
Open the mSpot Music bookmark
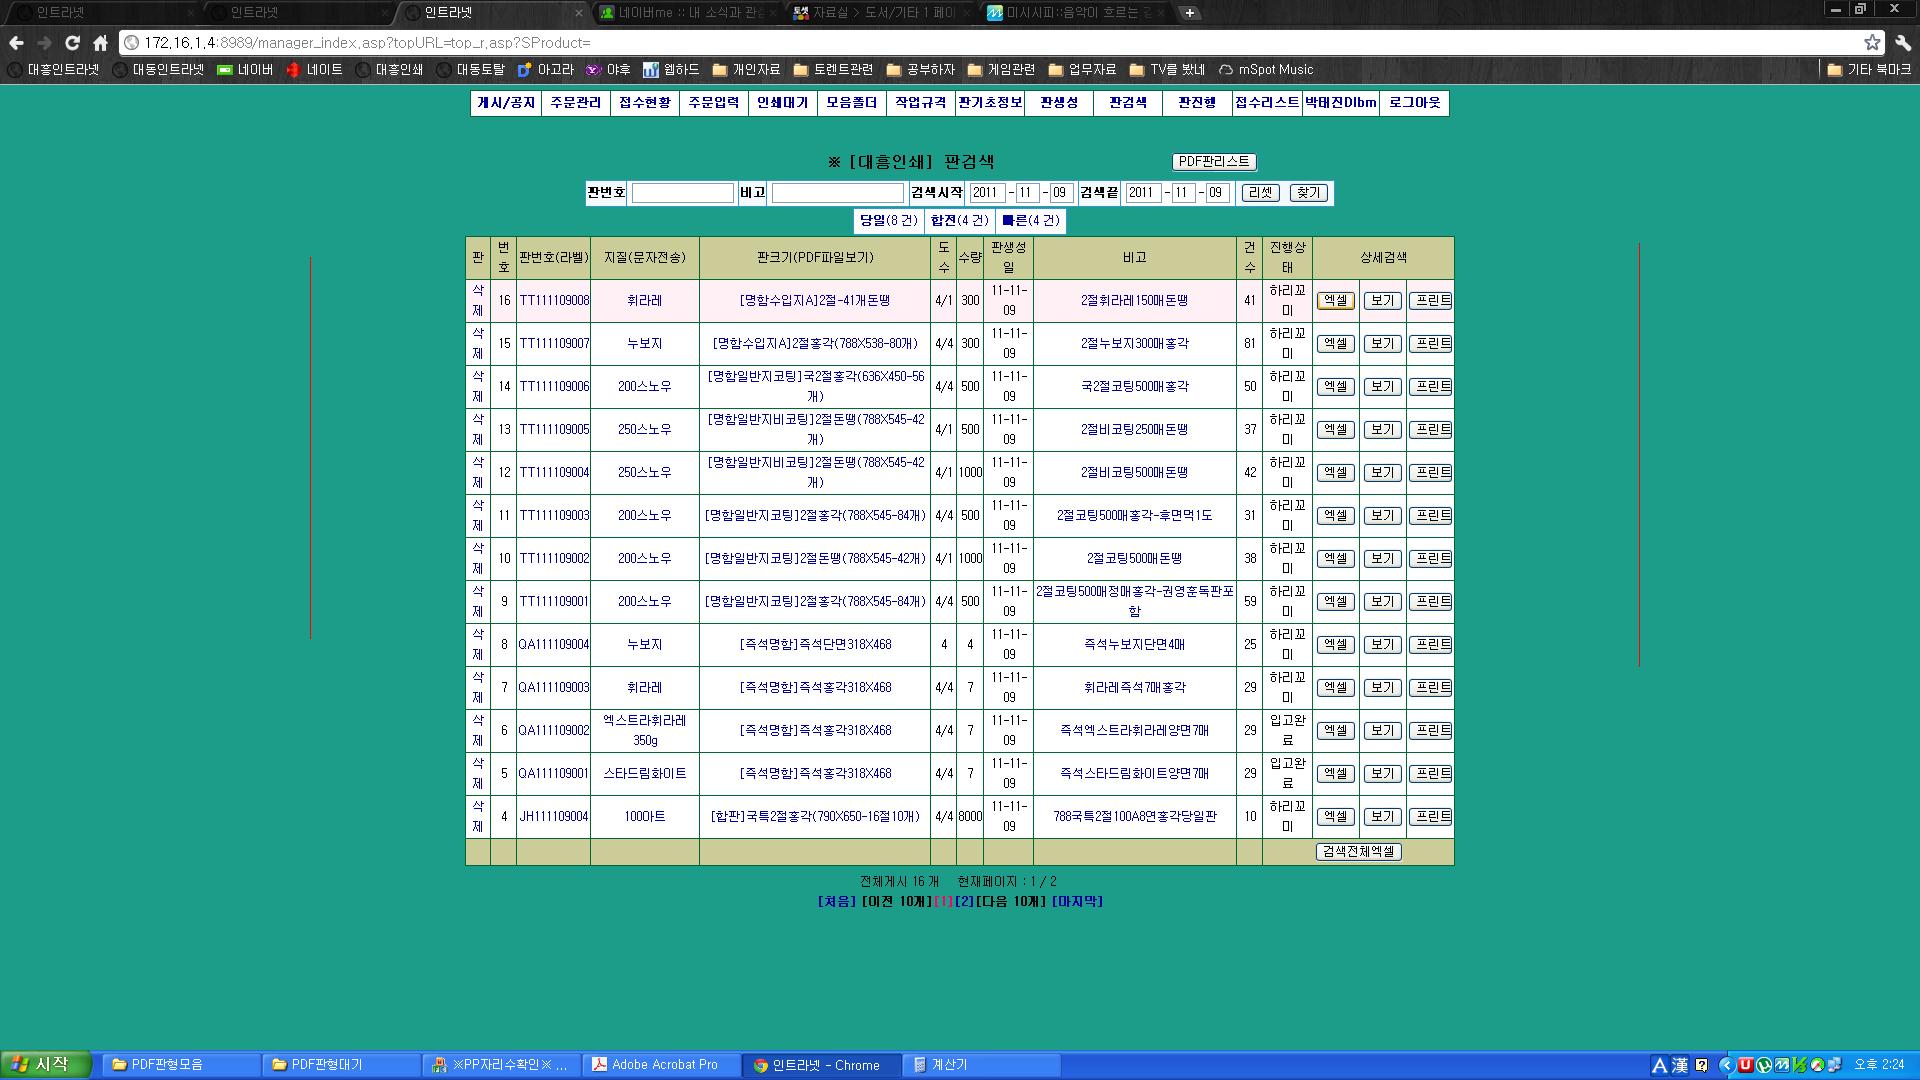pyautogui.click(x=1266, y=70)
